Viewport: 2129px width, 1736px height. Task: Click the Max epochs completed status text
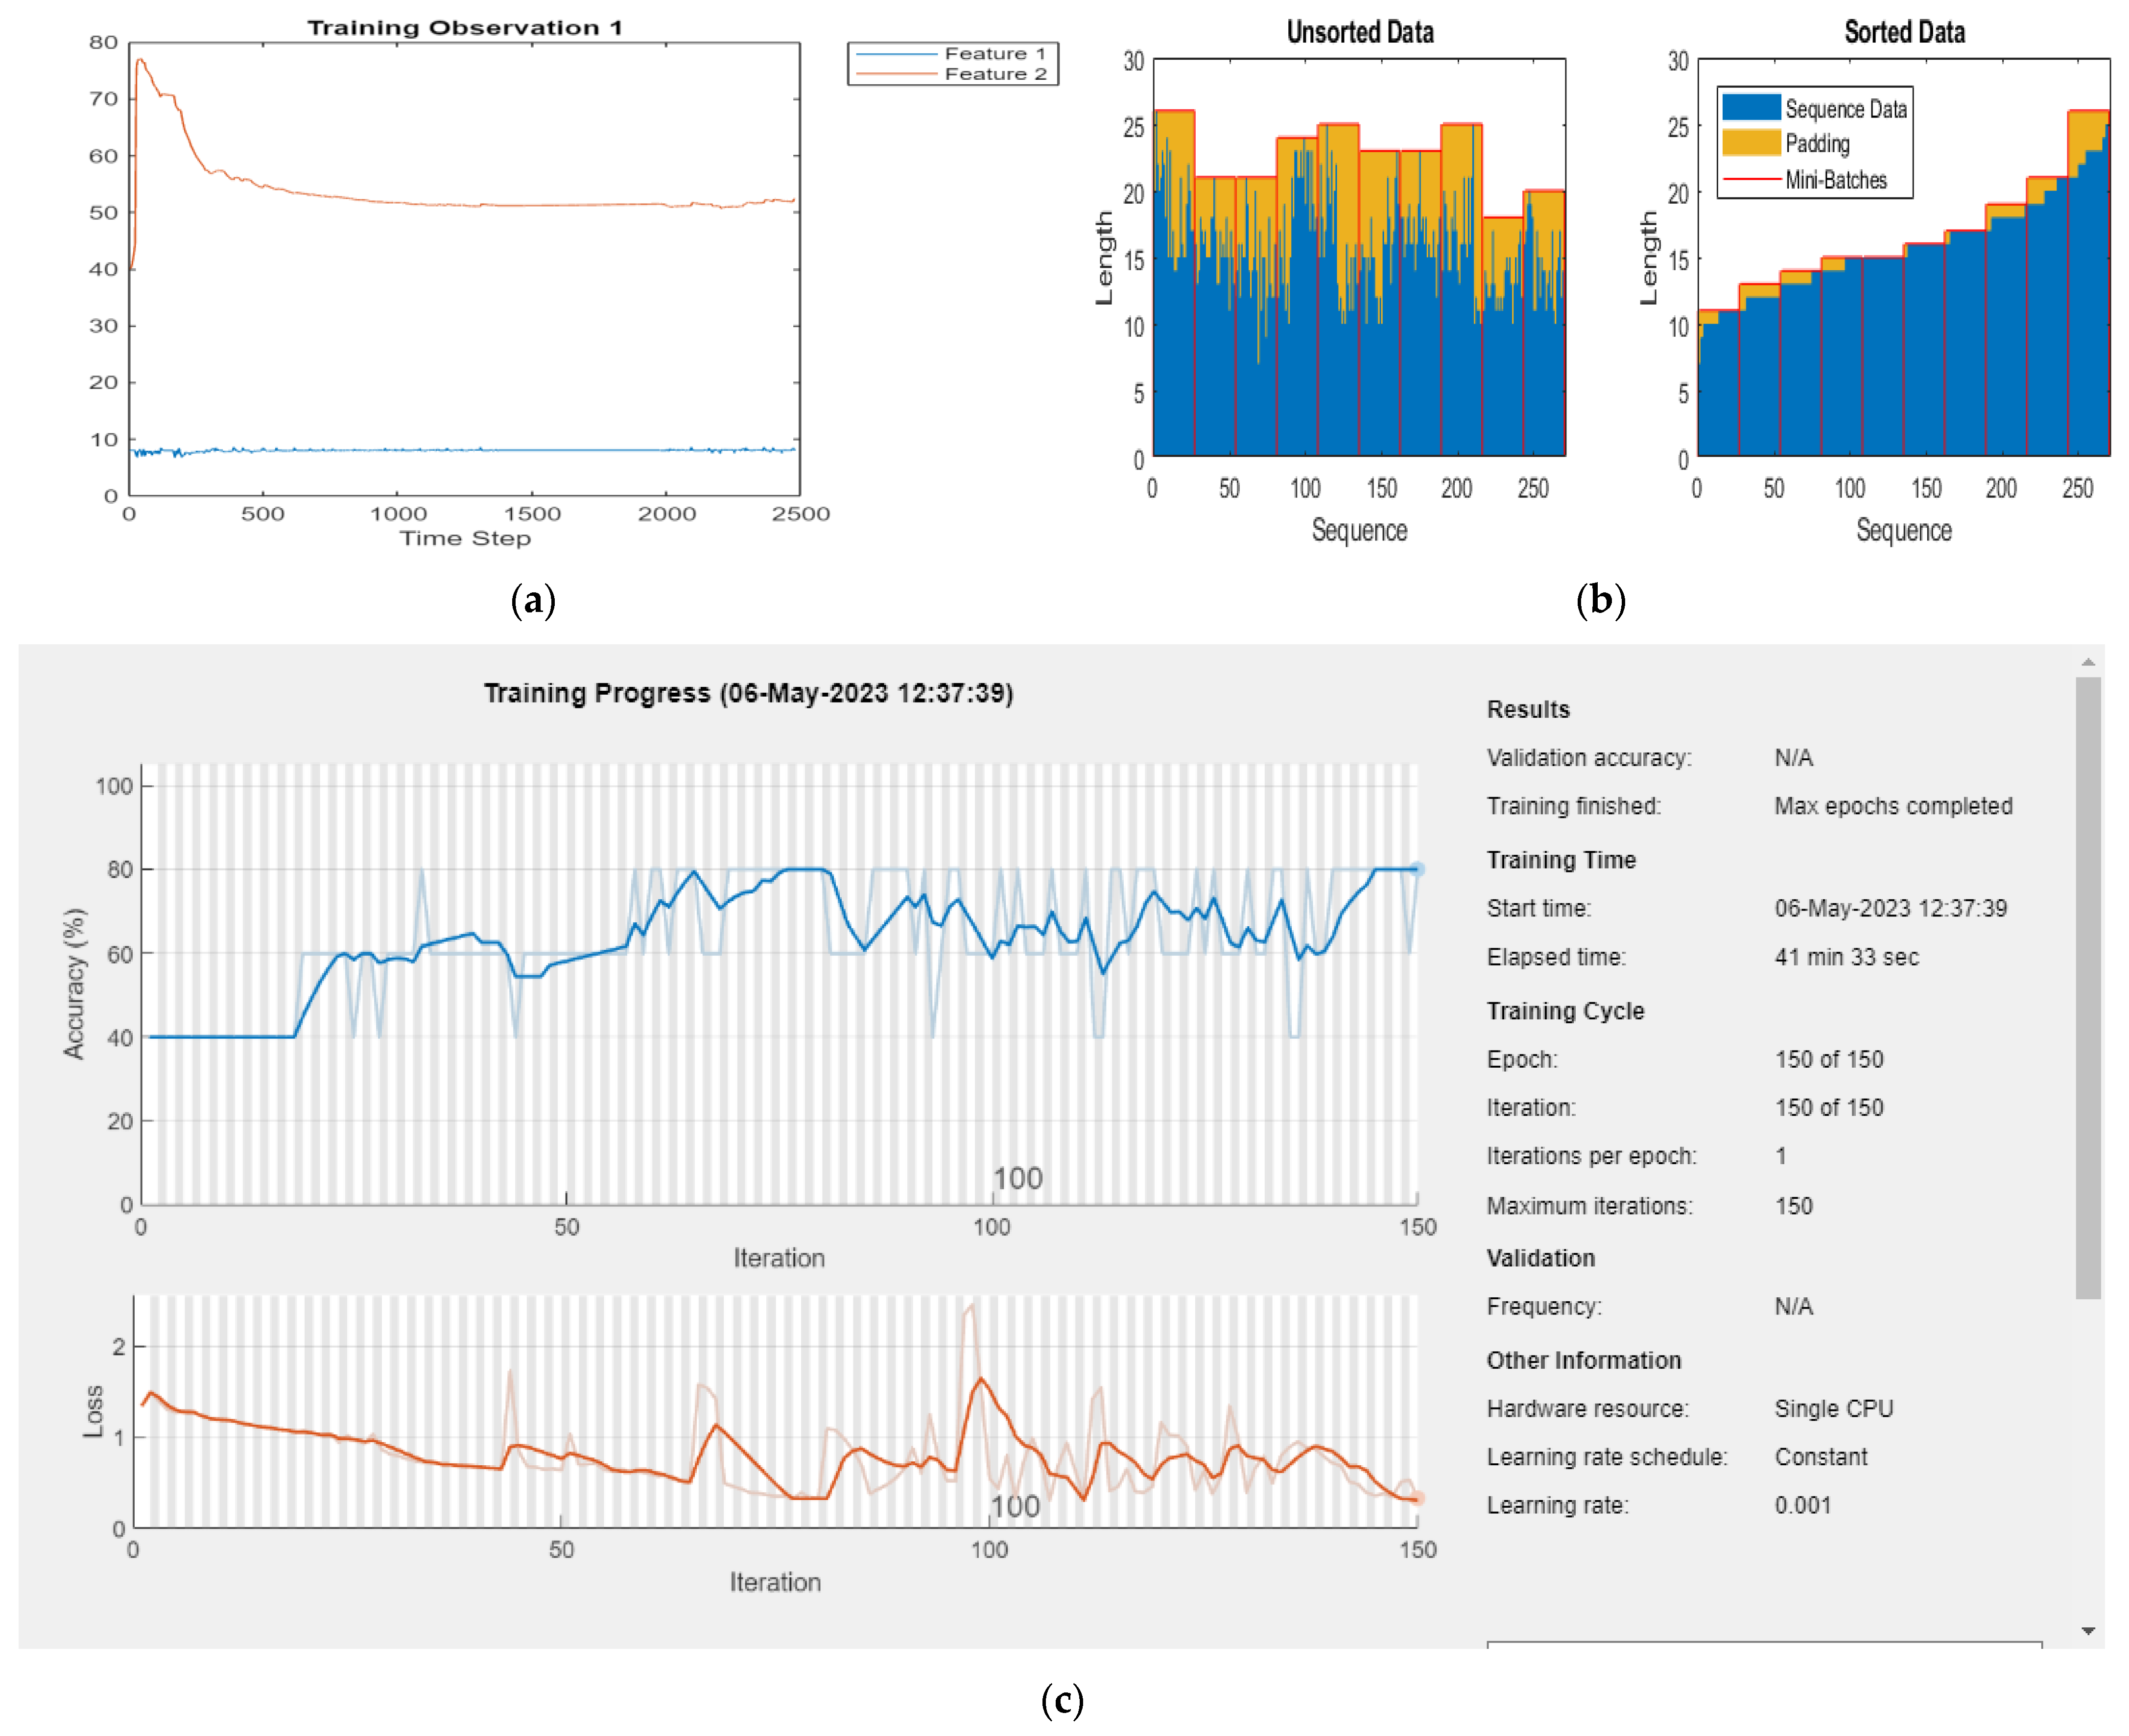tap(1893, 806)
